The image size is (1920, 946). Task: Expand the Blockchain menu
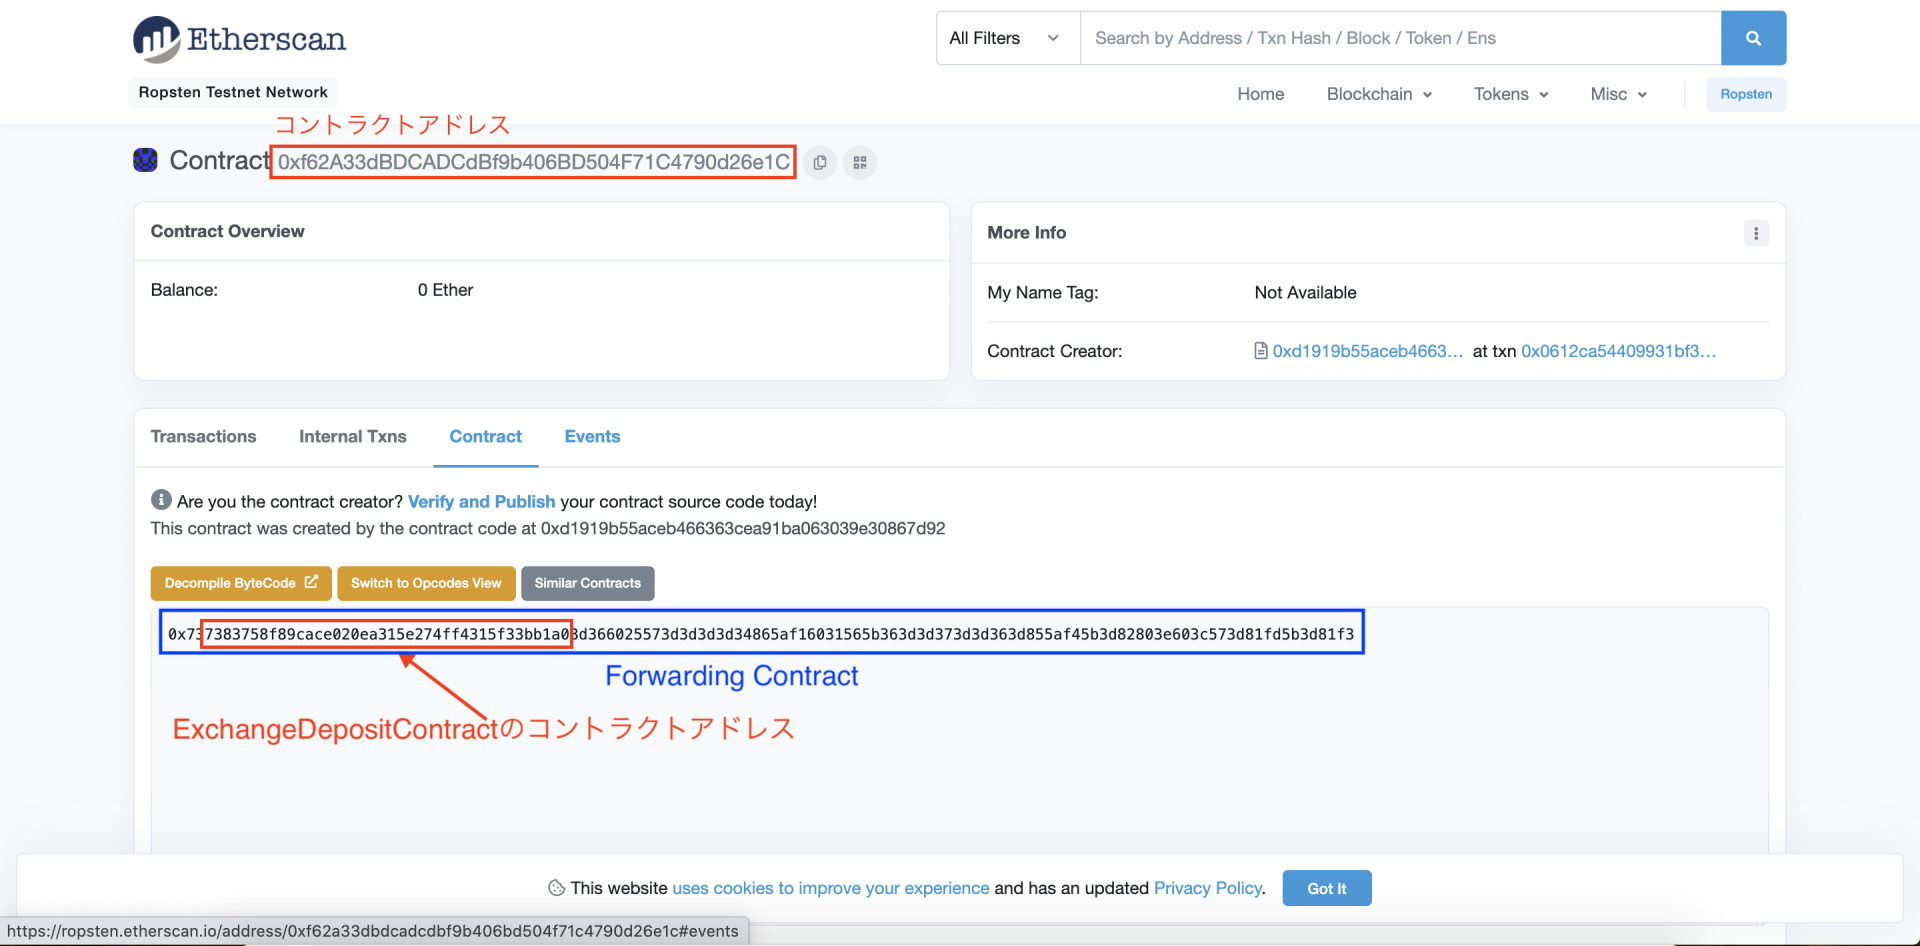coord(1379,94)
